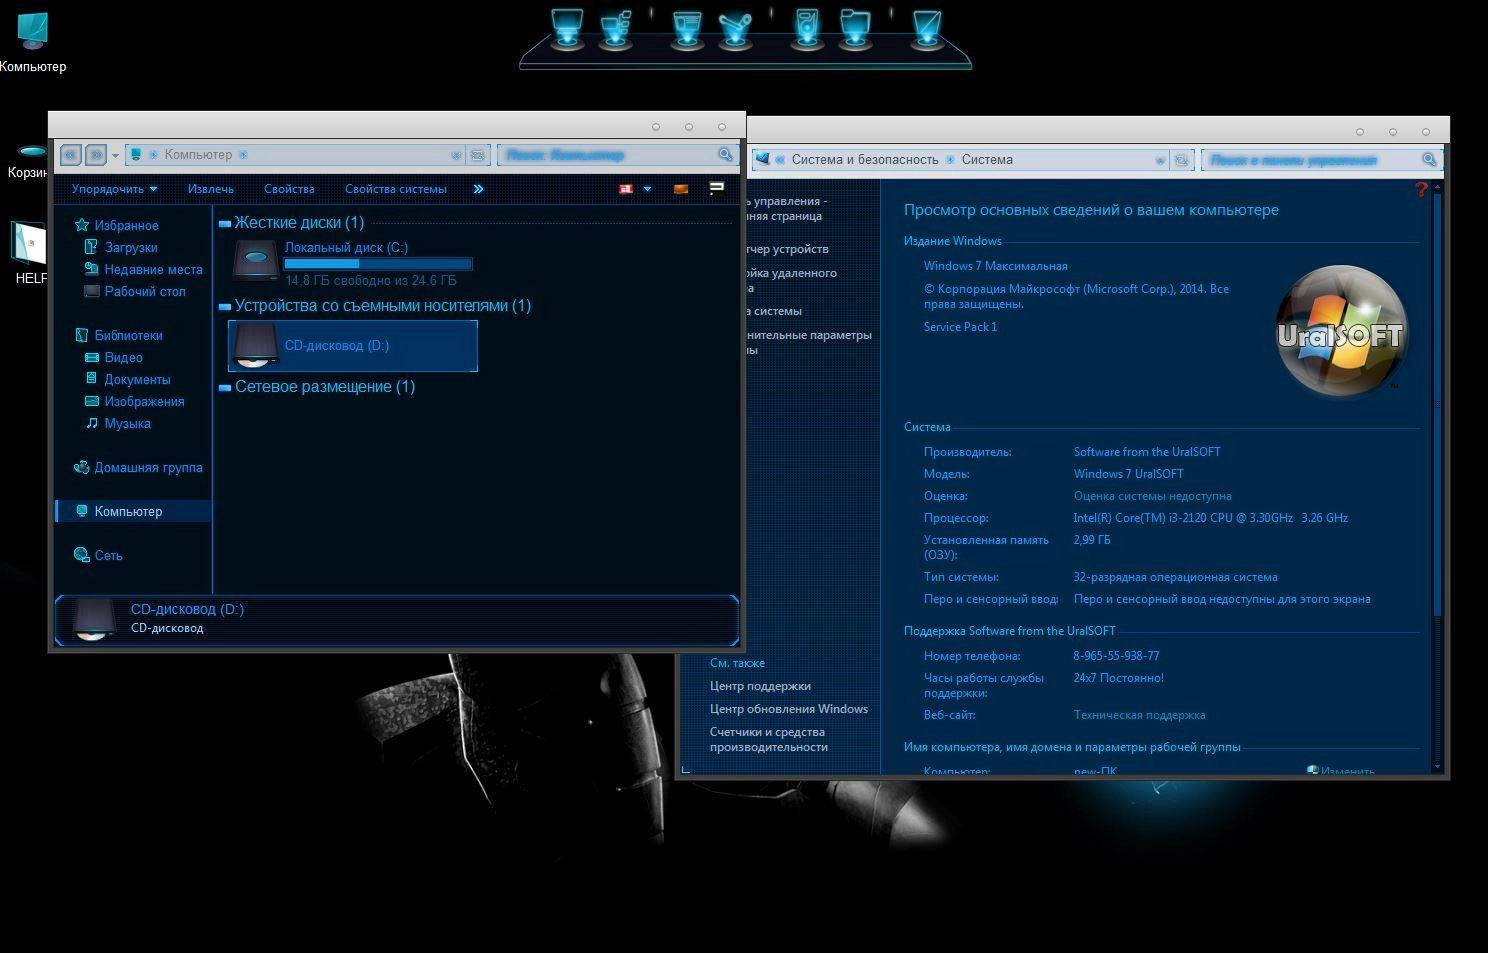Open Документы library
The image size is (1488, 953).
click(x=127, y=379)
